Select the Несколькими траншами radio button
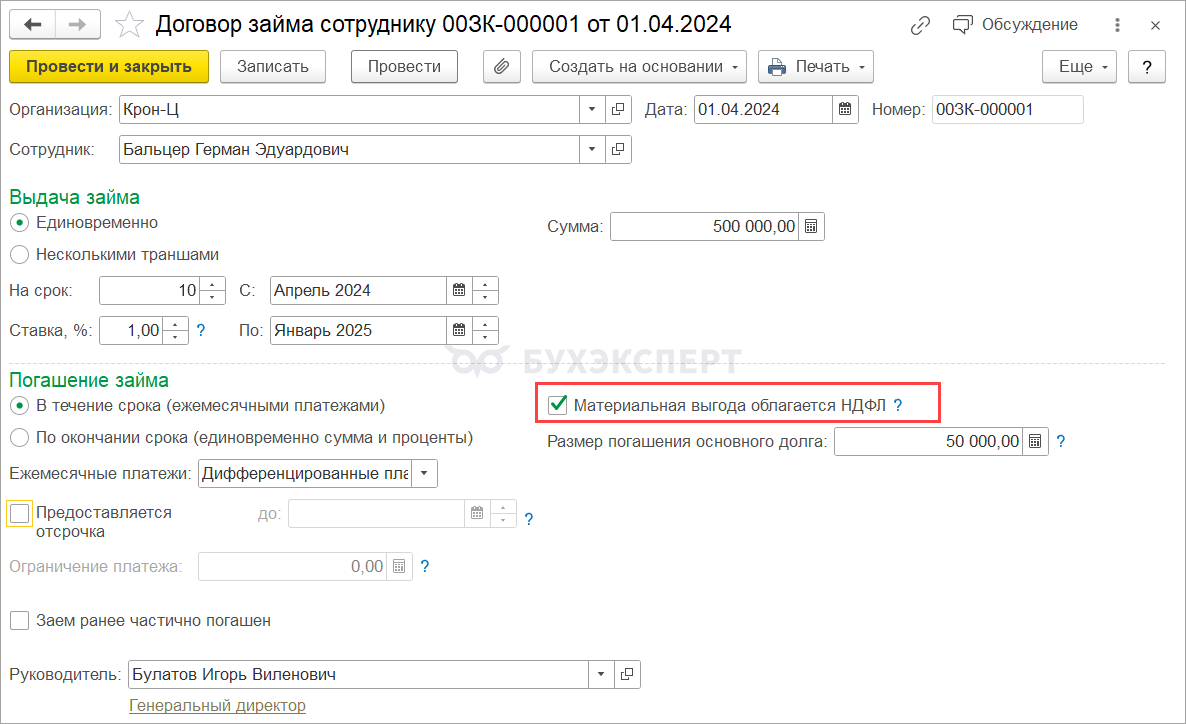 [x=20, y=255]
